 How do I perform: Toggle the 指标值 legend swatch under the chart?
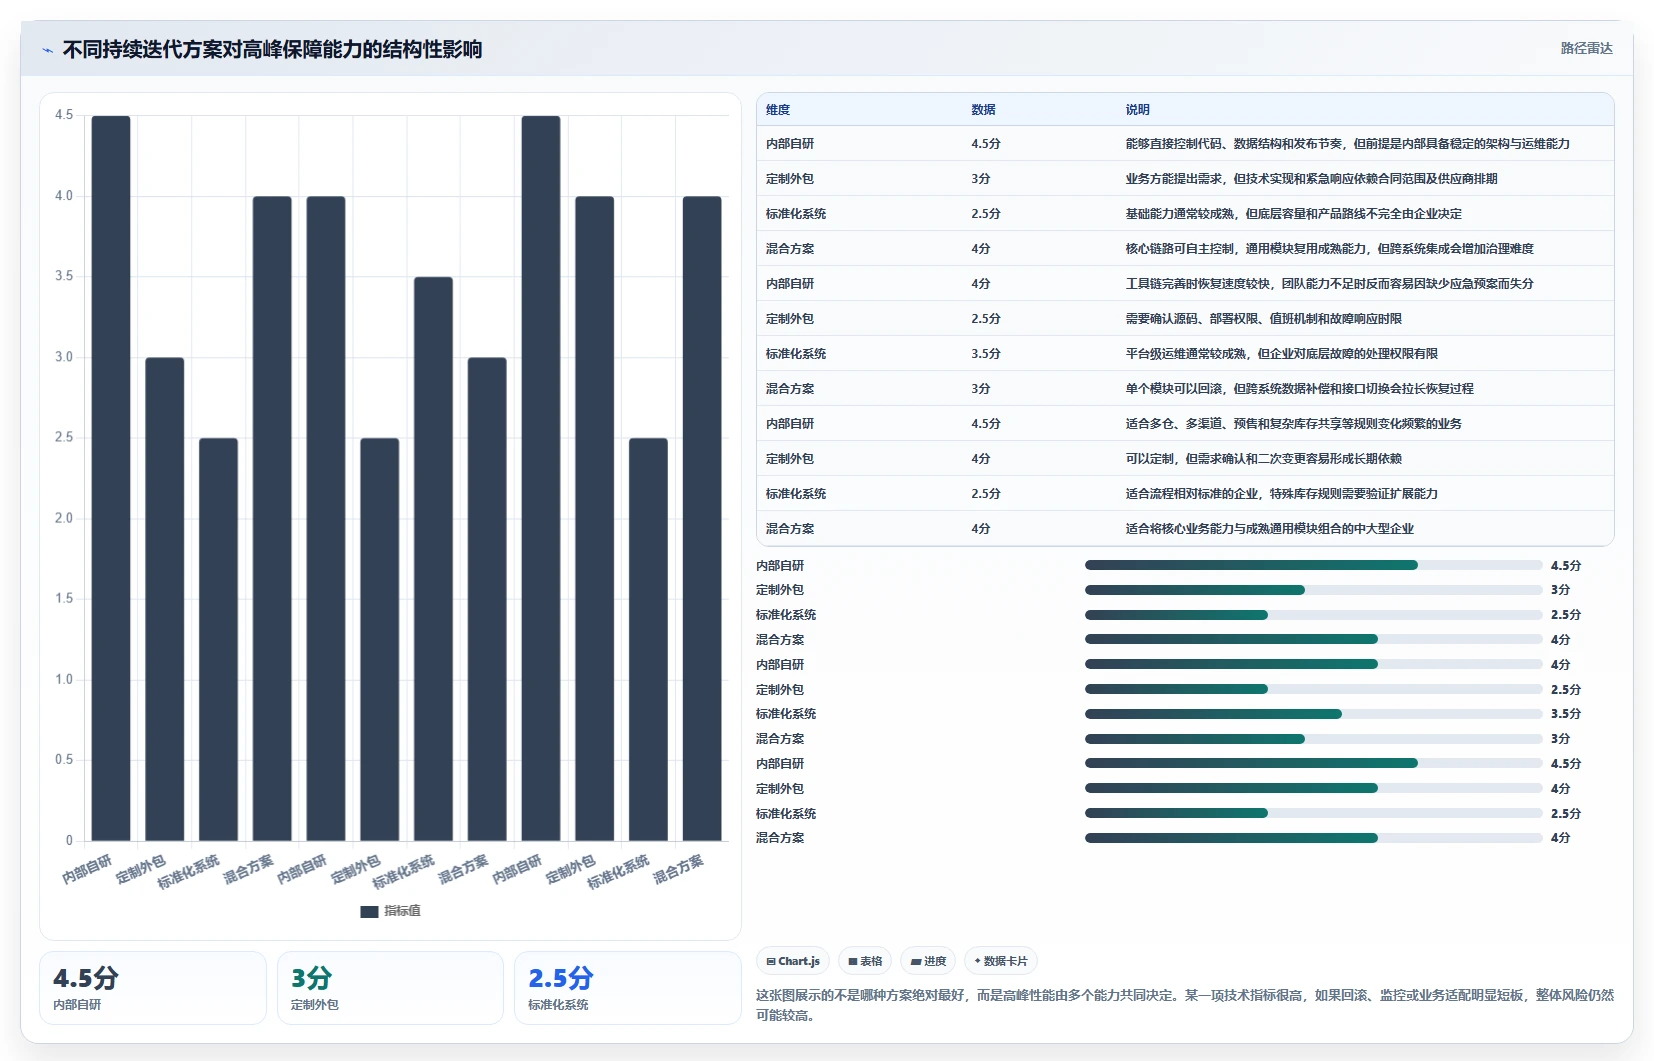click(x=369, y=911)
